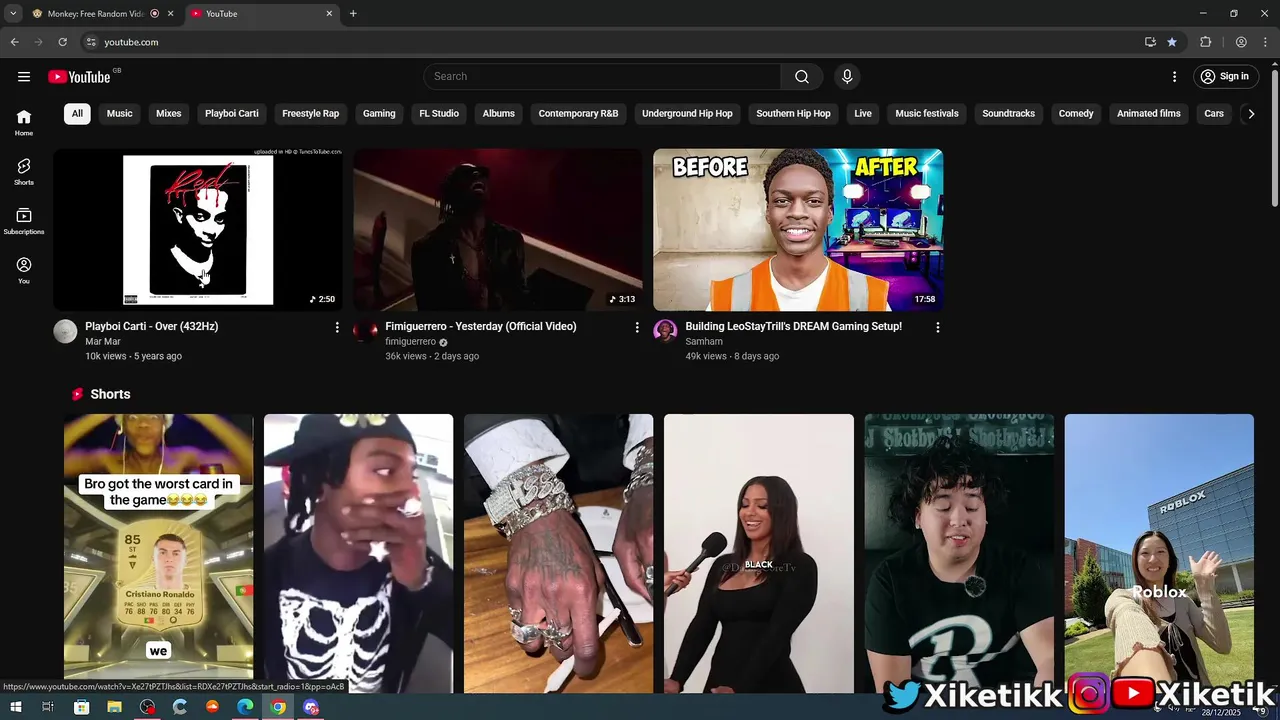Select the Gaming filter chip
The width and height of the screenshot is (1280, 720).
tap(379, 114)
